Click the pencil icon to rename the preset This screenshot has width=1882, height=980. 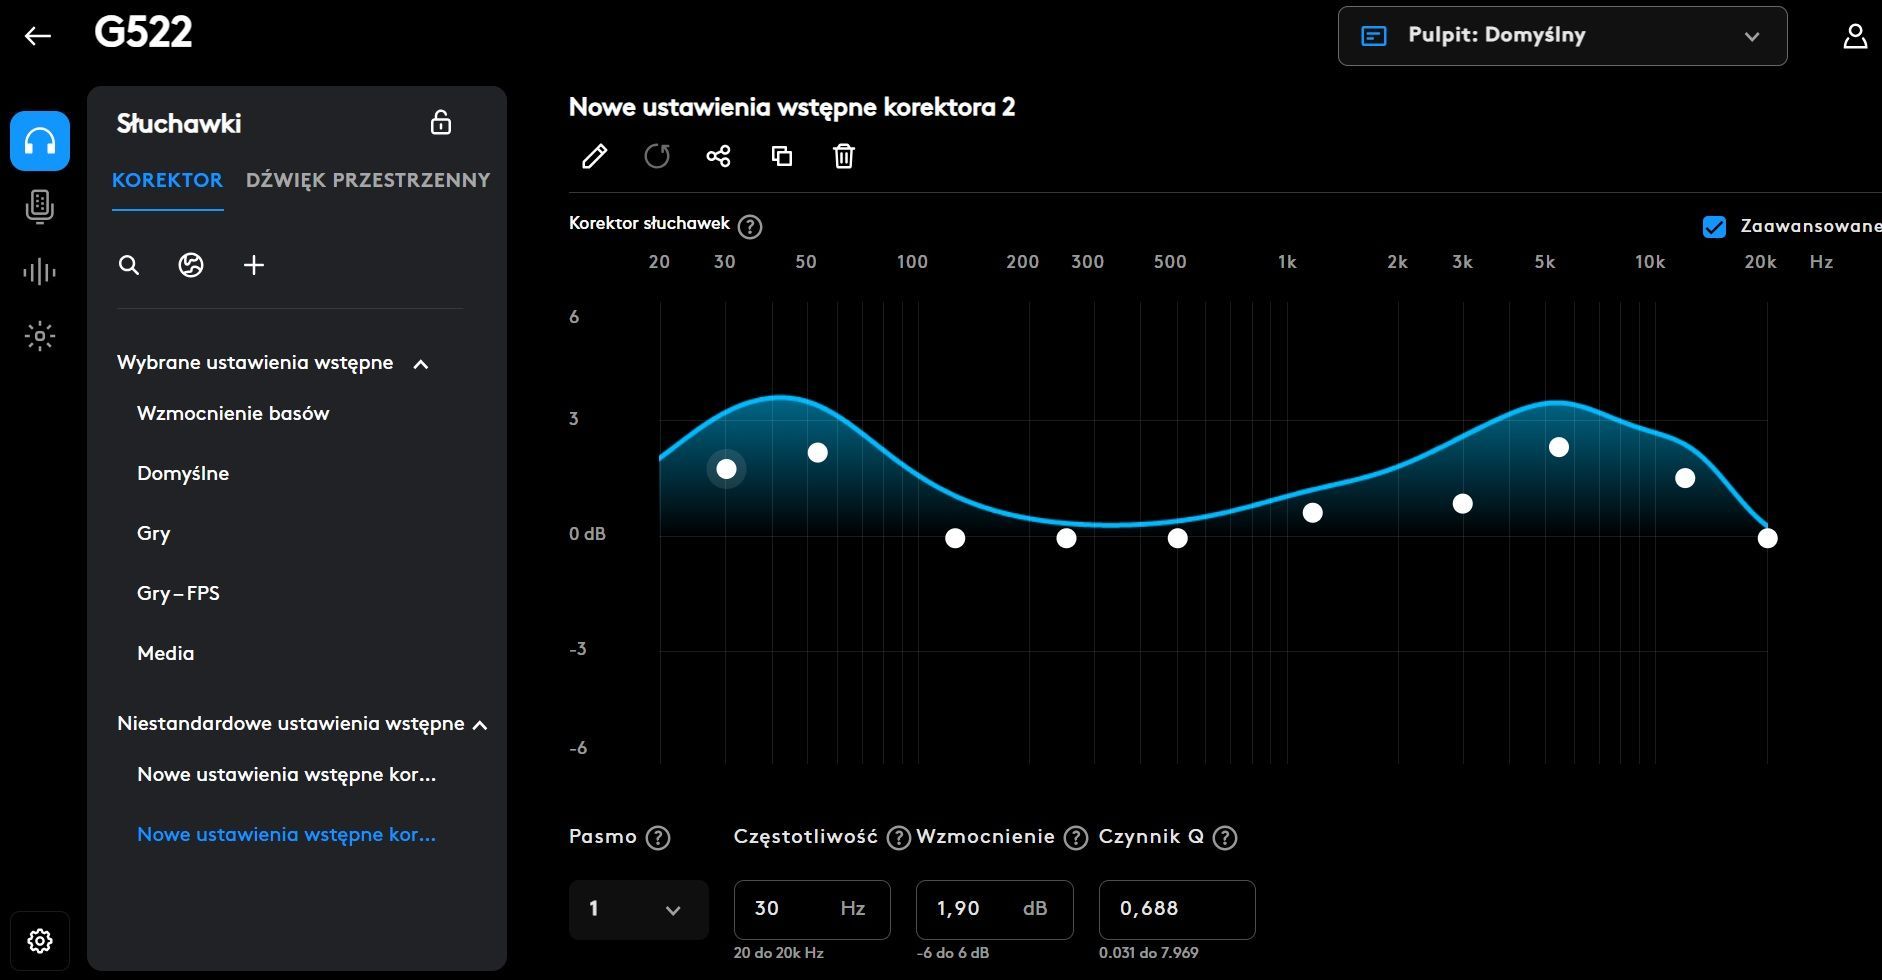[594, 156]
